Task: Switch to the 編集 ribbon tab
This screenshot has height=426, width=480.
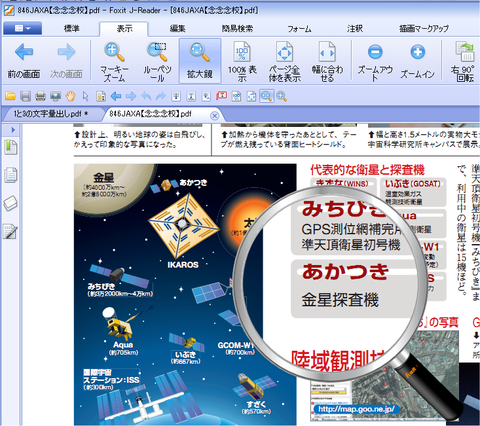Action: click(x=177, y=29)
